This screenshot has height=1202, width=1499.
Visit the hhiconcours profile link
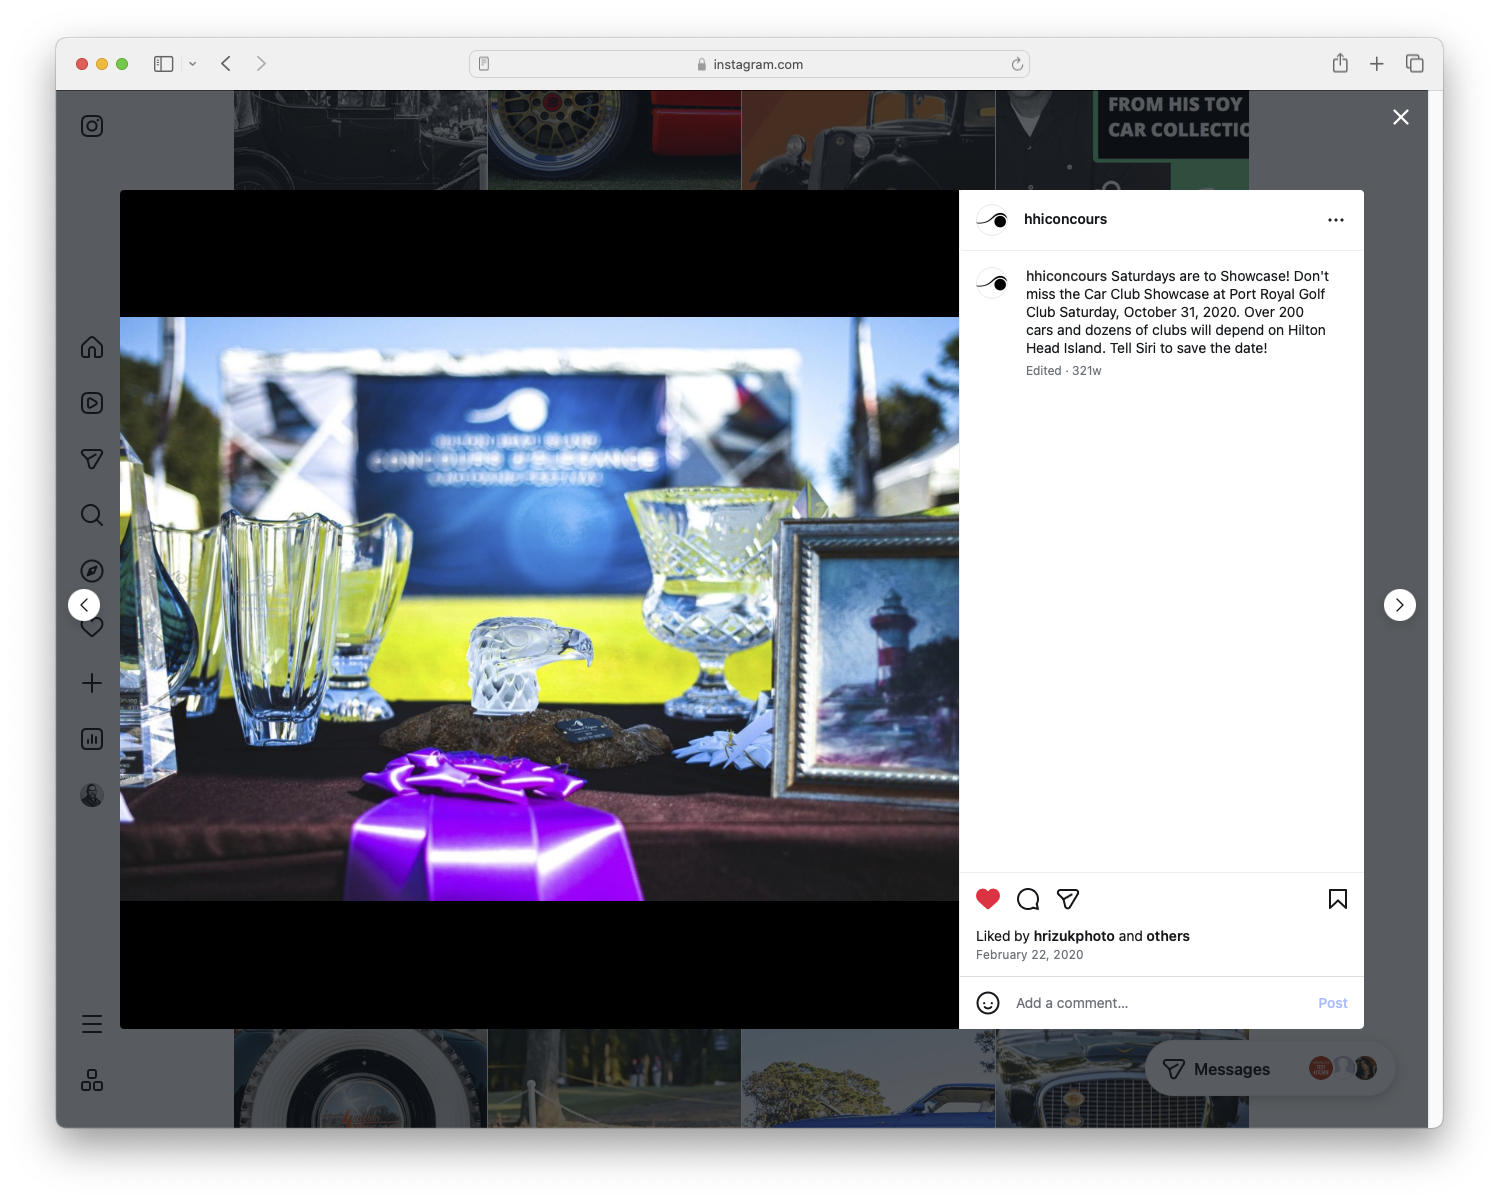pyautogui.click(x=1066, y=219)
